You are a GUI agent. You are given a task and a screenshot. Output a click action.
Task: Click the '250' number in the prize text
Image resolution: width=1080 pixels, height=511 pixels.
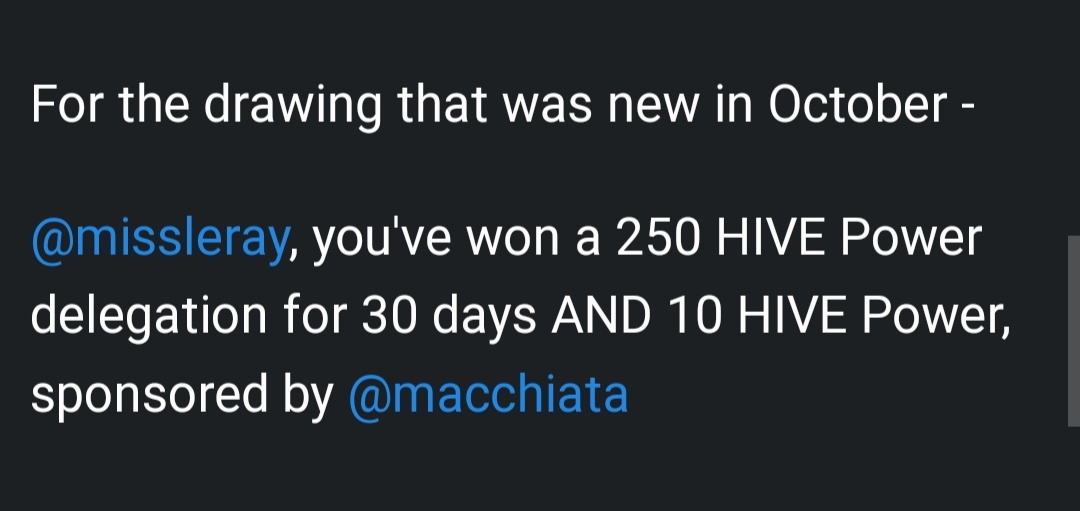click(x=658, y=240)
